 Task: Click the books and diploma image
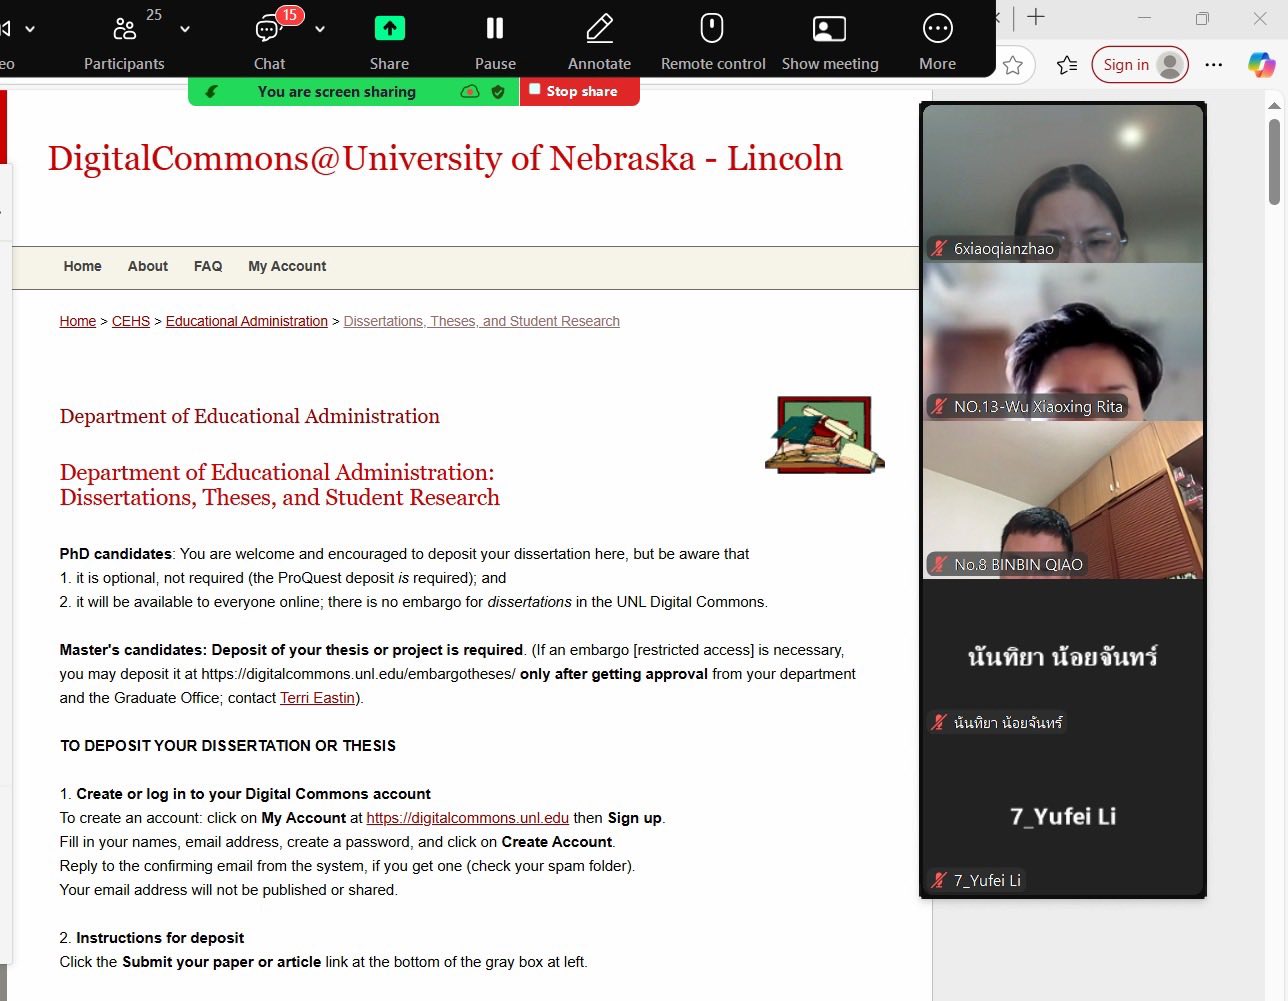825,434
